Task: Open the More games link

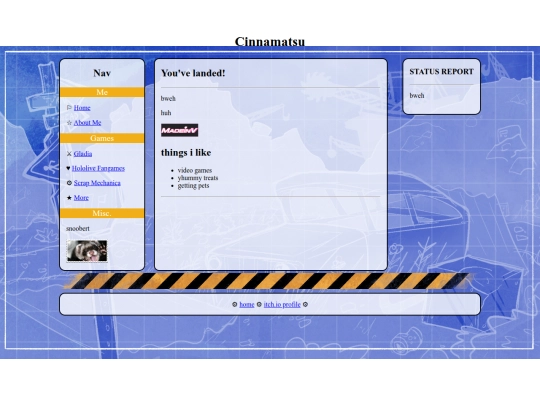Action: click(81, 198)
